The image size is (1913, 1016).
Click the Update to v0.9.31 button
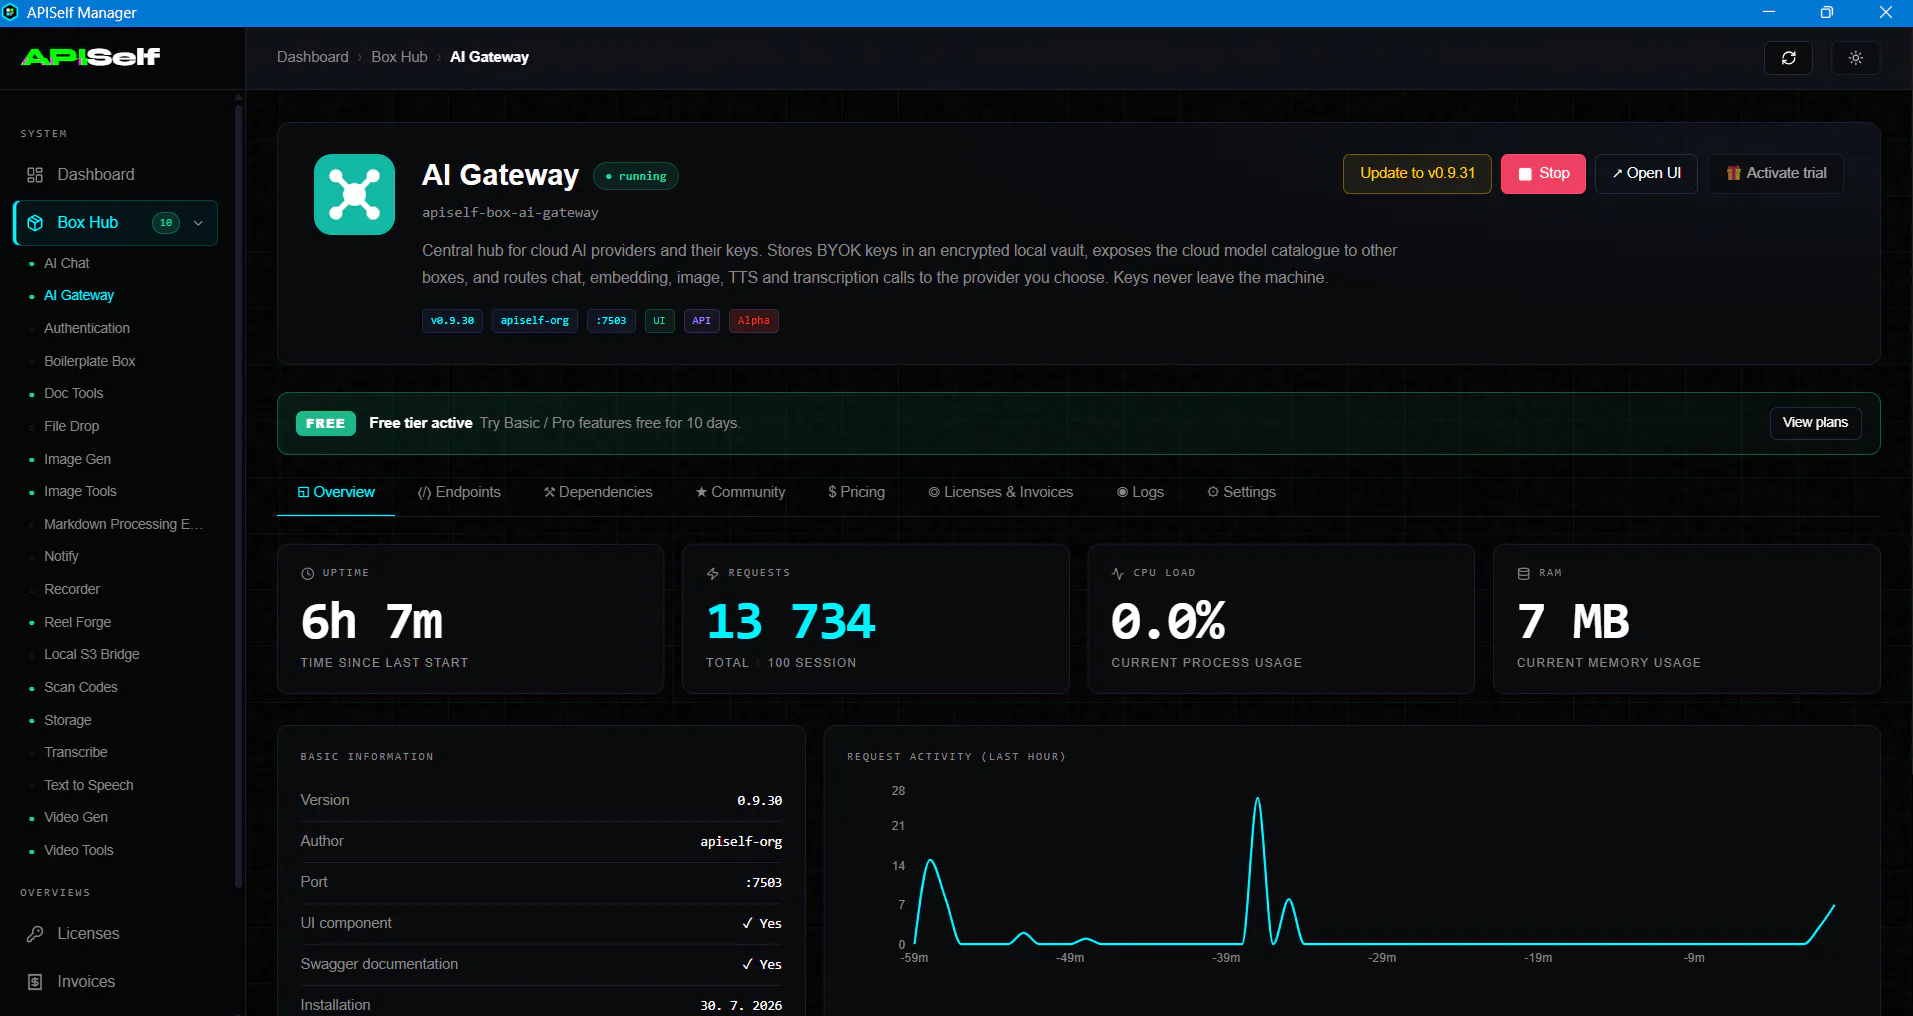tap(1417, 173)
